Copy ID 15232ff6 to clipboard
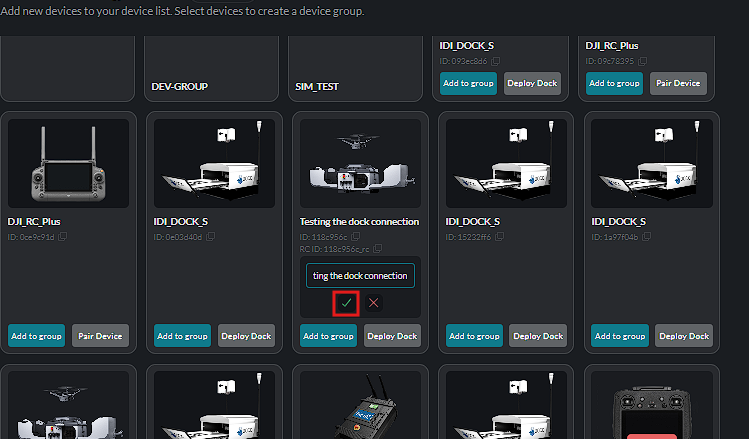 [x=499, y=236]
